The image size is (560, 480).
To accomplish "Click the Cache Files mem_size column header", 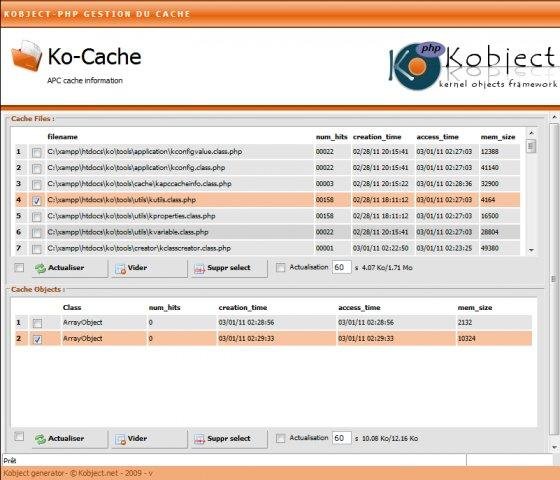I will [498, 137].
